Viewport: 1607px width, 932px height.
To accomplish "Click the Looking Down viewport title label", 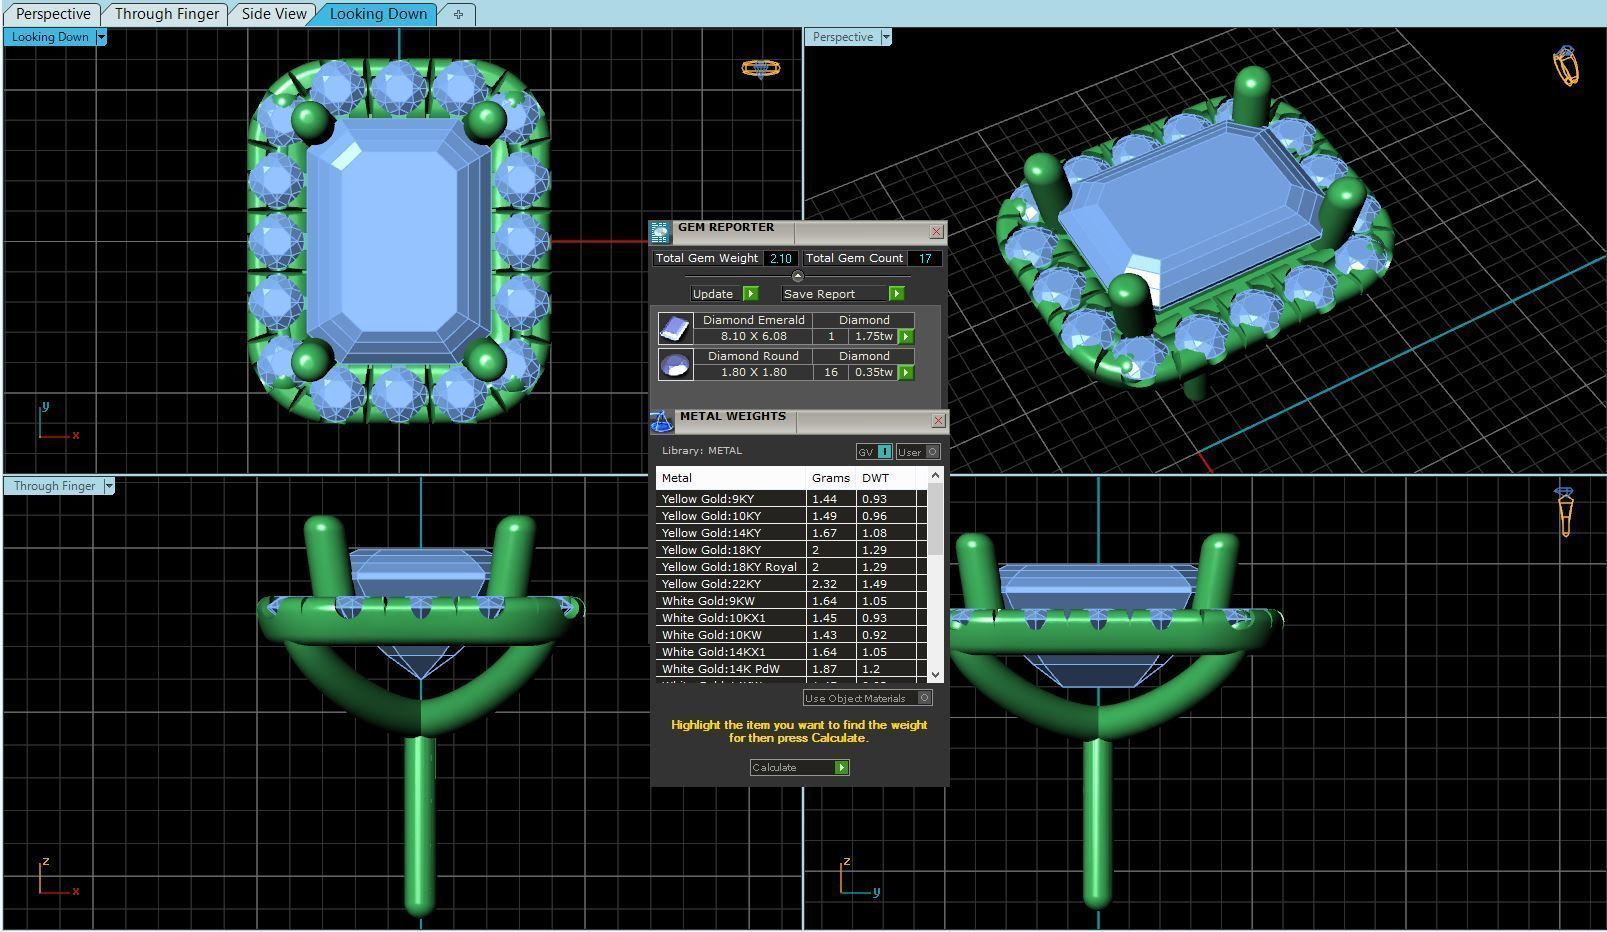I will (x=50, y=37).
